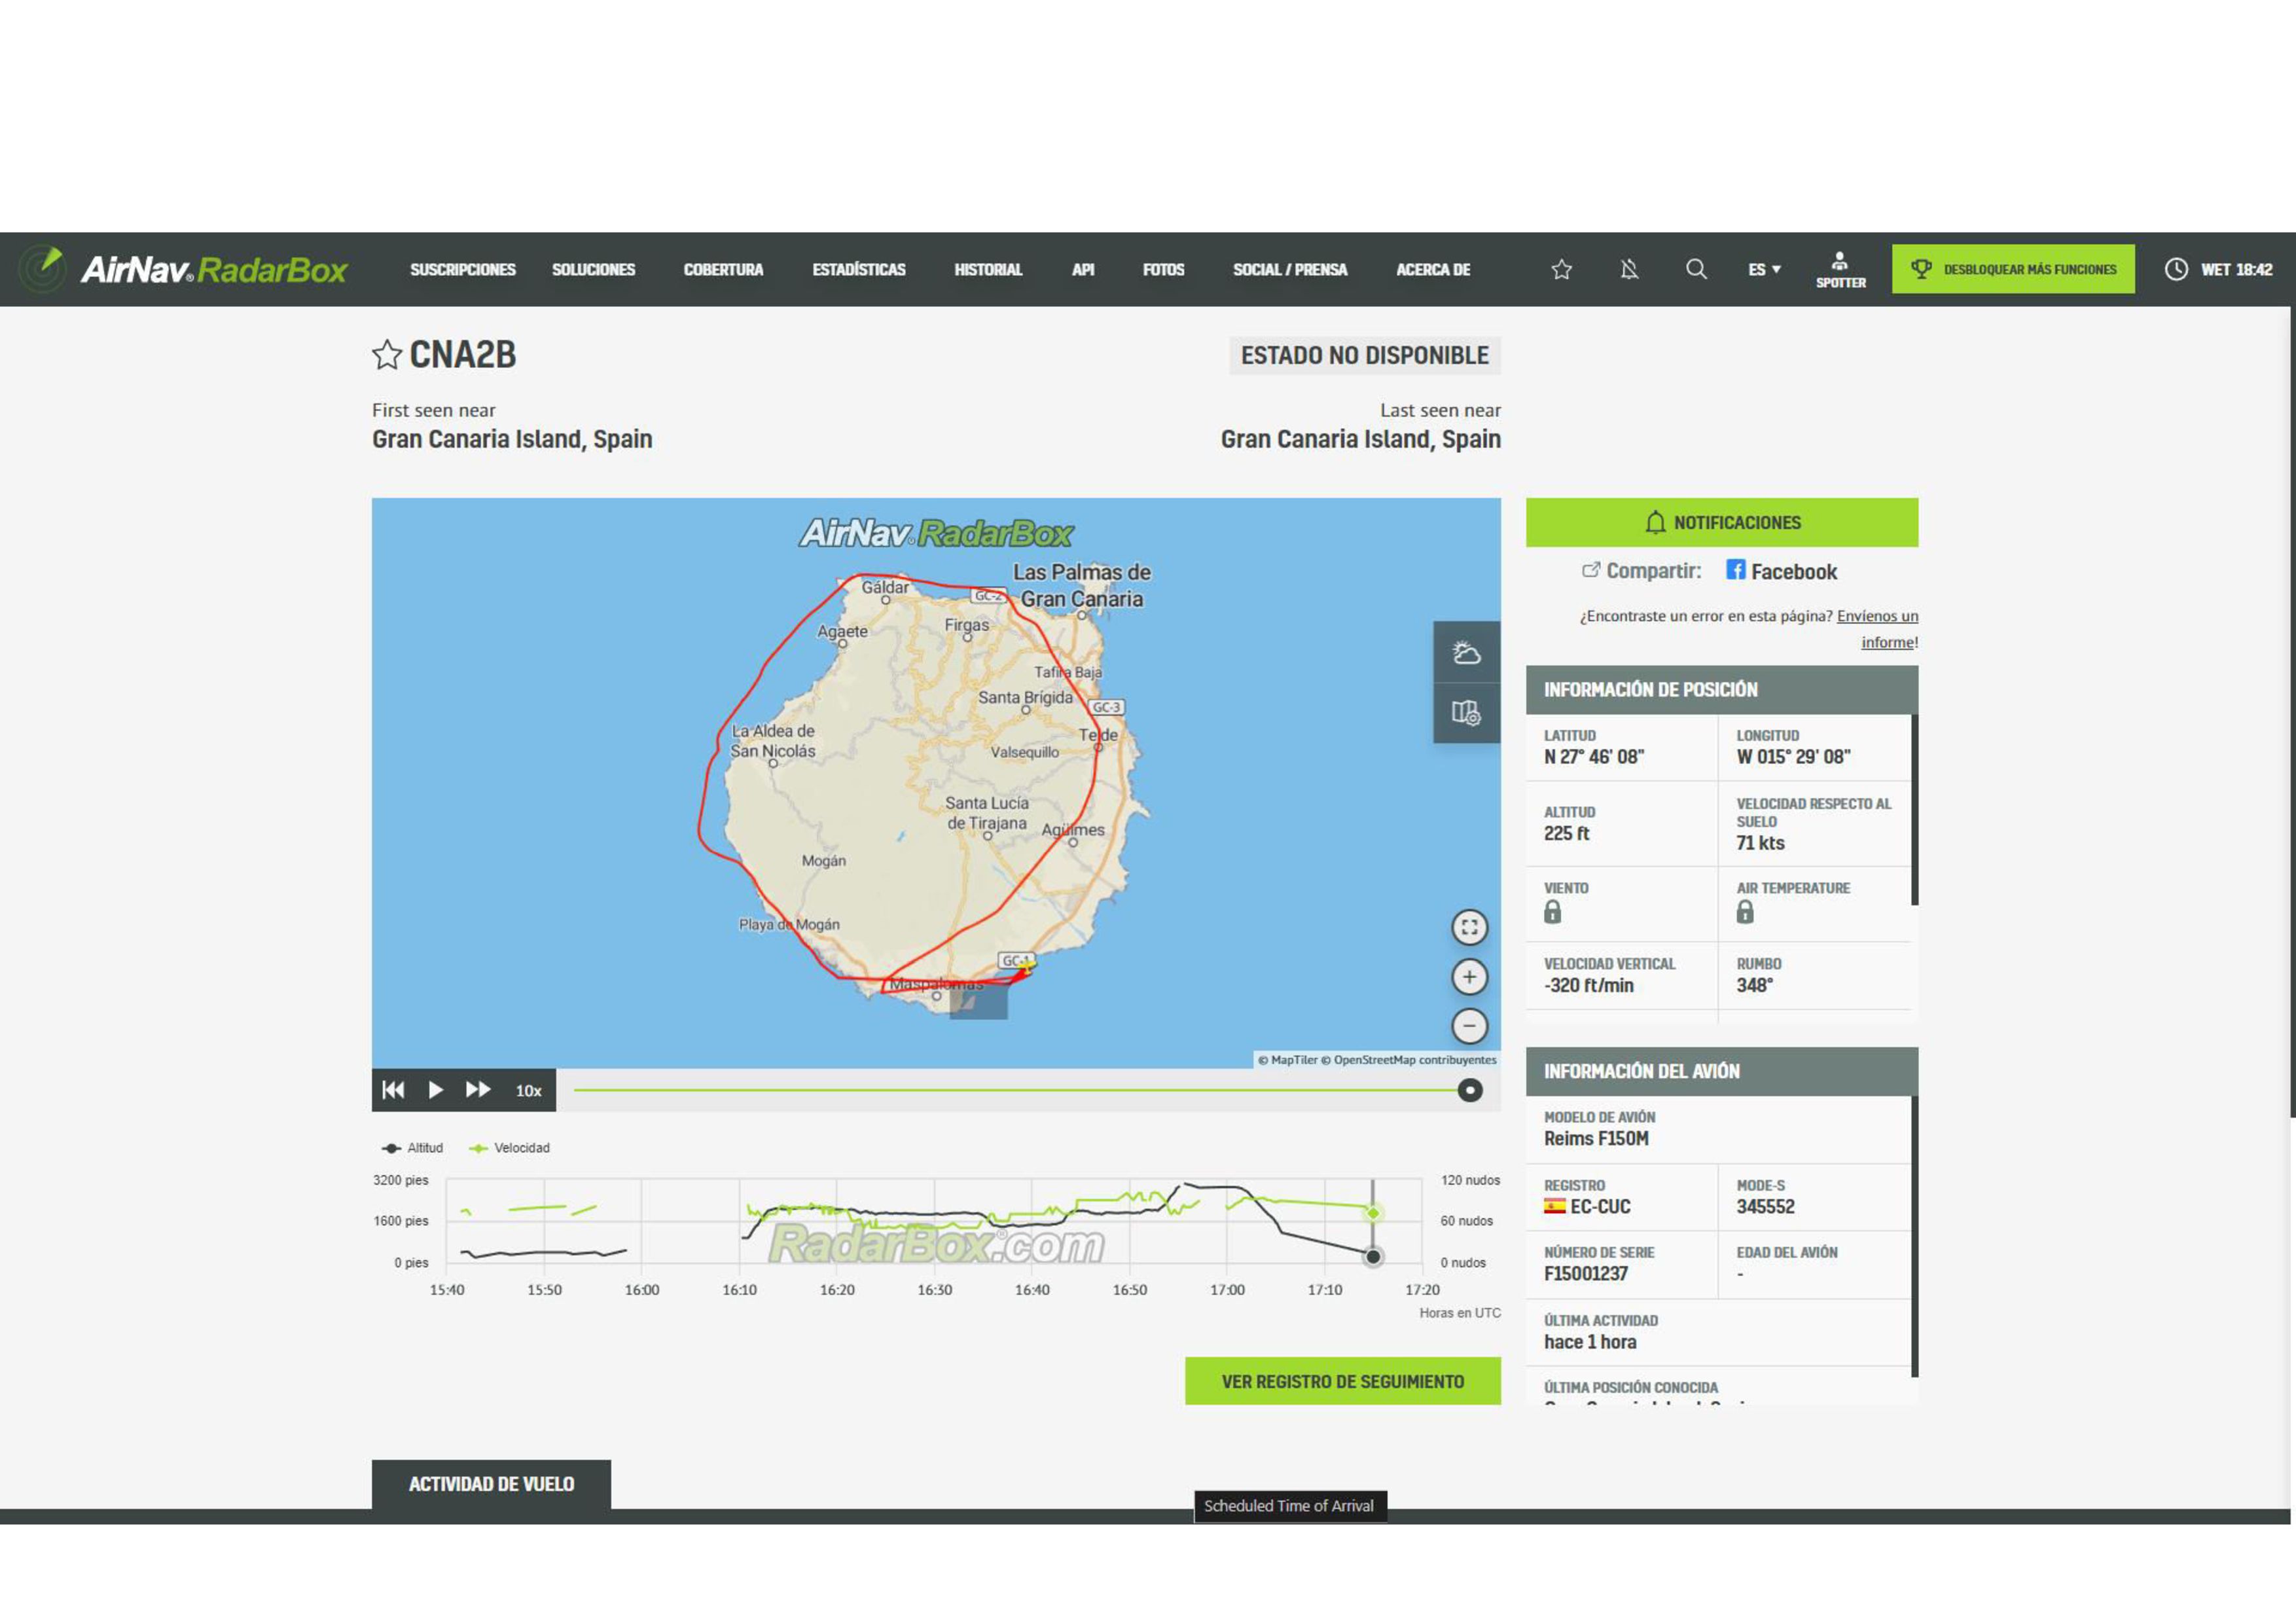
Task: Zoom out on the map
Action: [1469, 1025]
